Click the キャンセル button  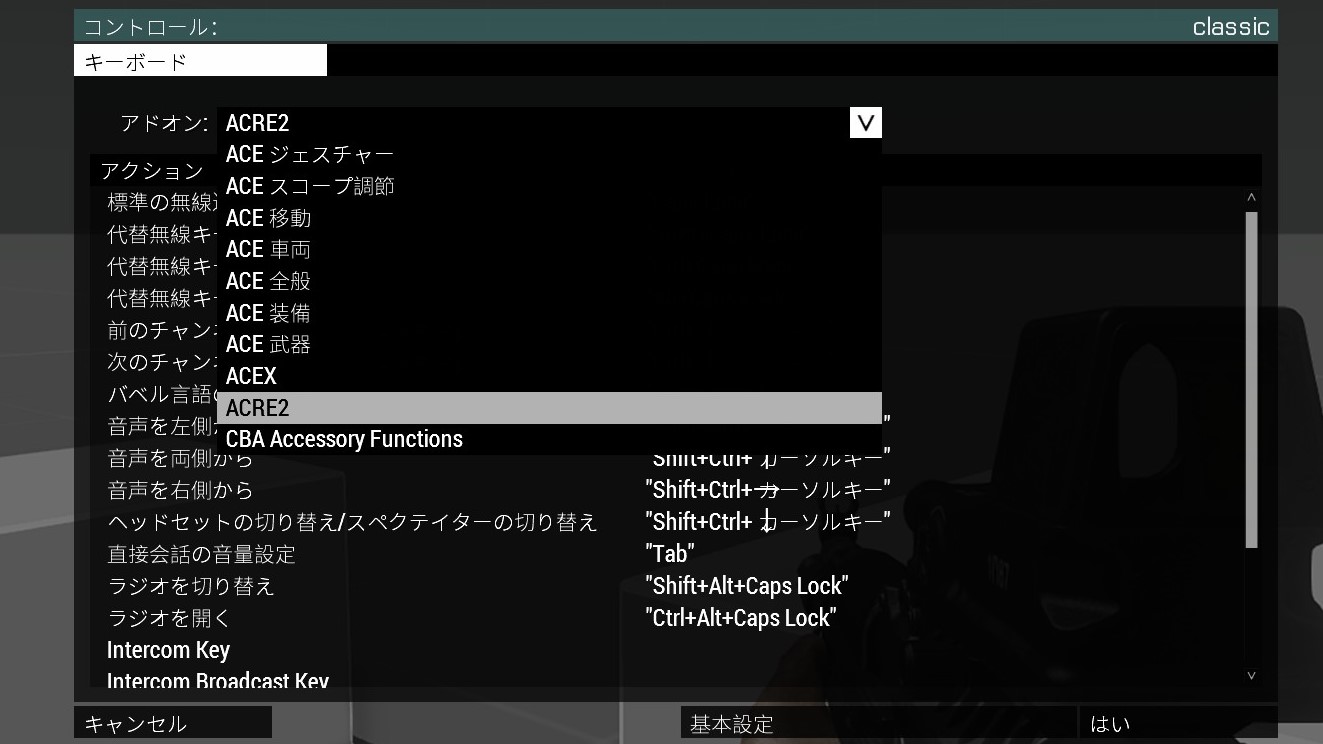coord(173,723)
